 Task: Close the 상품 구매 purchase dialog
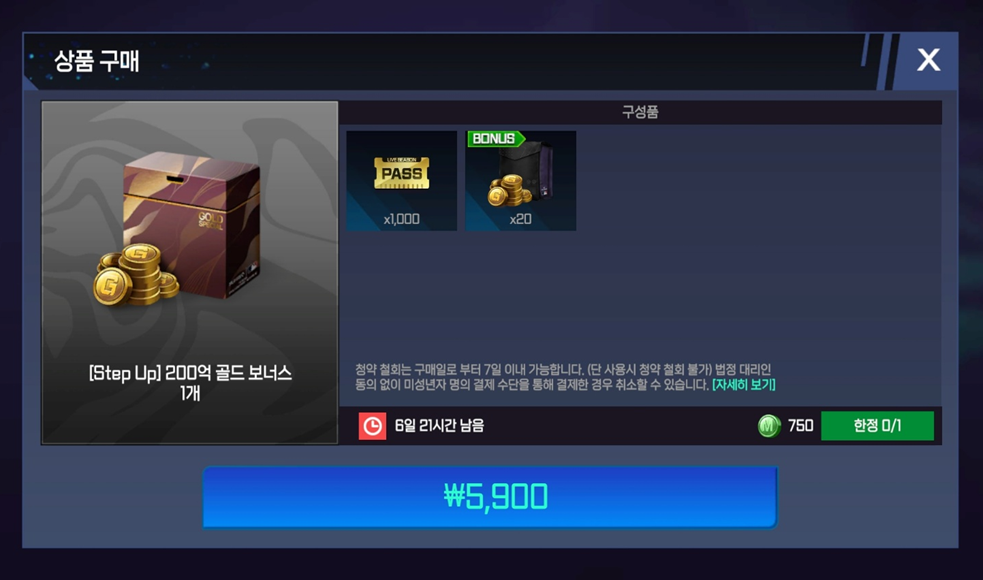pos(928,60)
